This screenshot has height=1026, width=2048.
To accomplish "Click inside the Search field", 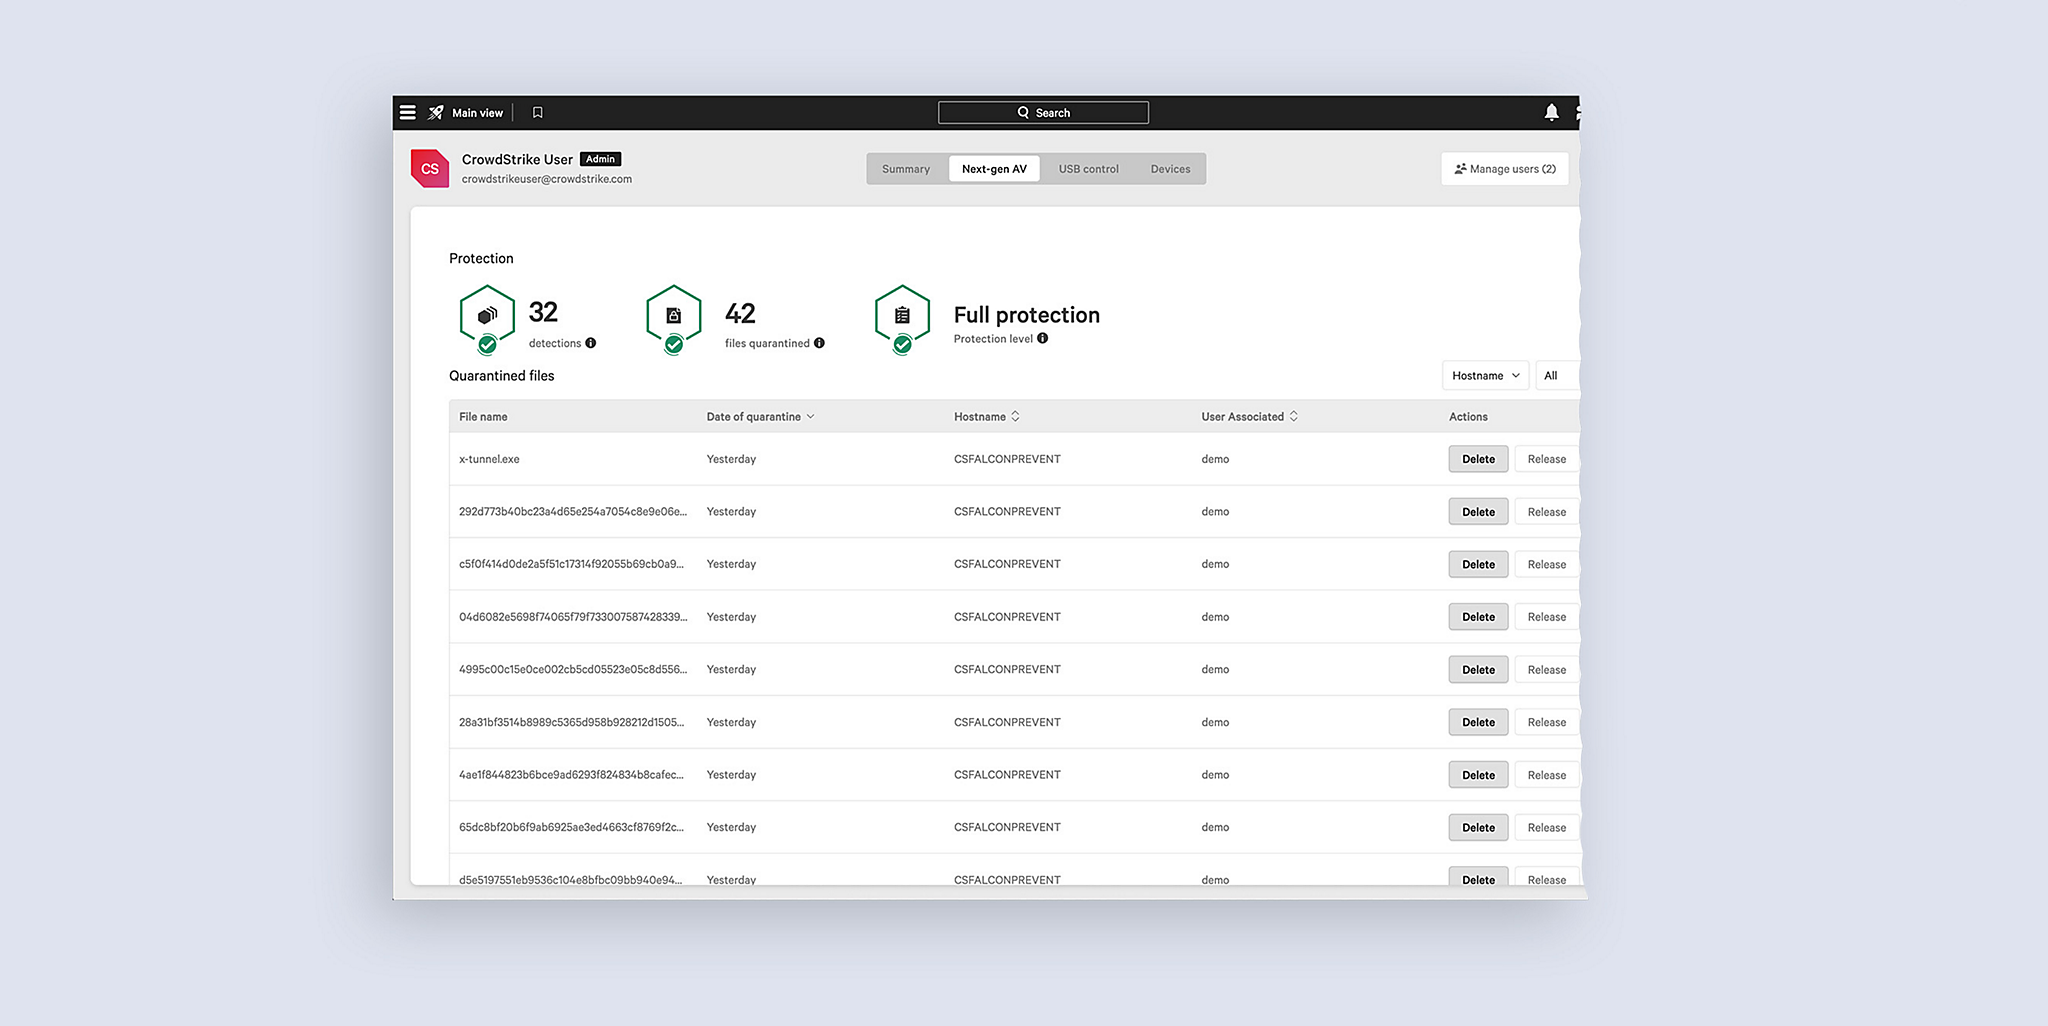I will (1043, 112).
